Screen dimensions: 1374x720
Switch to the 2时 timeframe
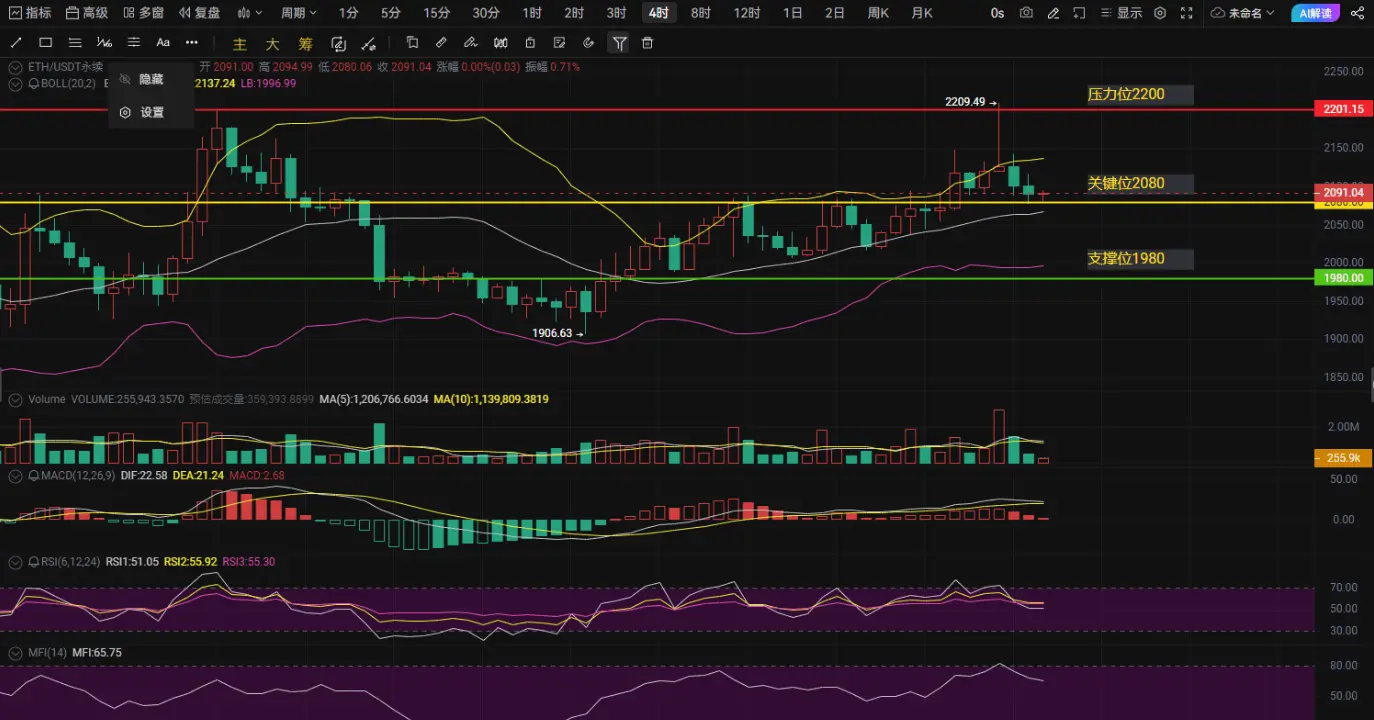coord(574,13)
